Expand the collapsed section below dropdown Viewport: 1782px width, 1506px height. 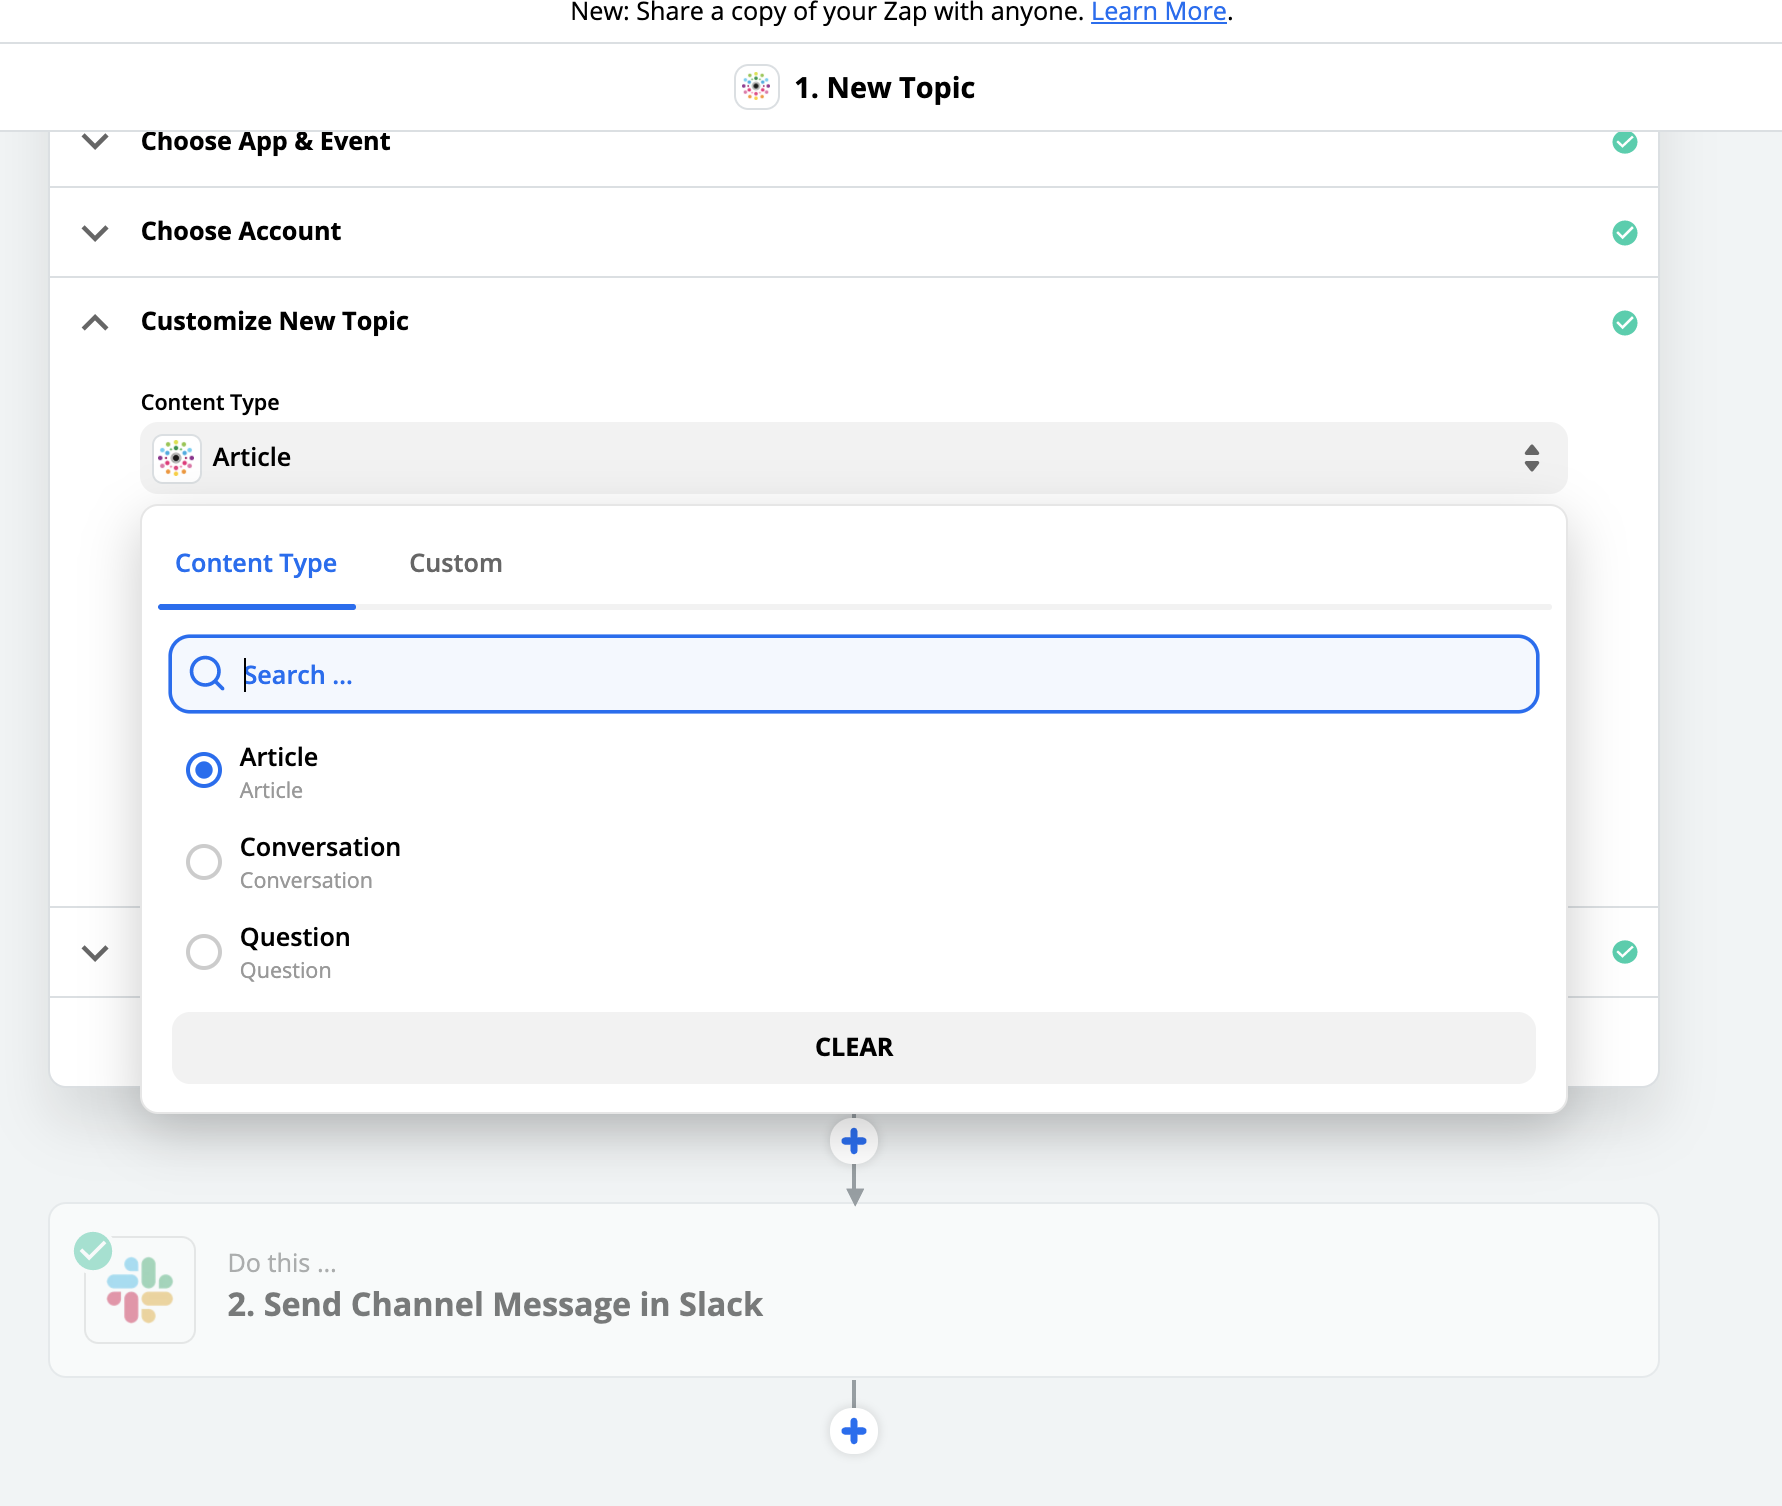(95, 953)
